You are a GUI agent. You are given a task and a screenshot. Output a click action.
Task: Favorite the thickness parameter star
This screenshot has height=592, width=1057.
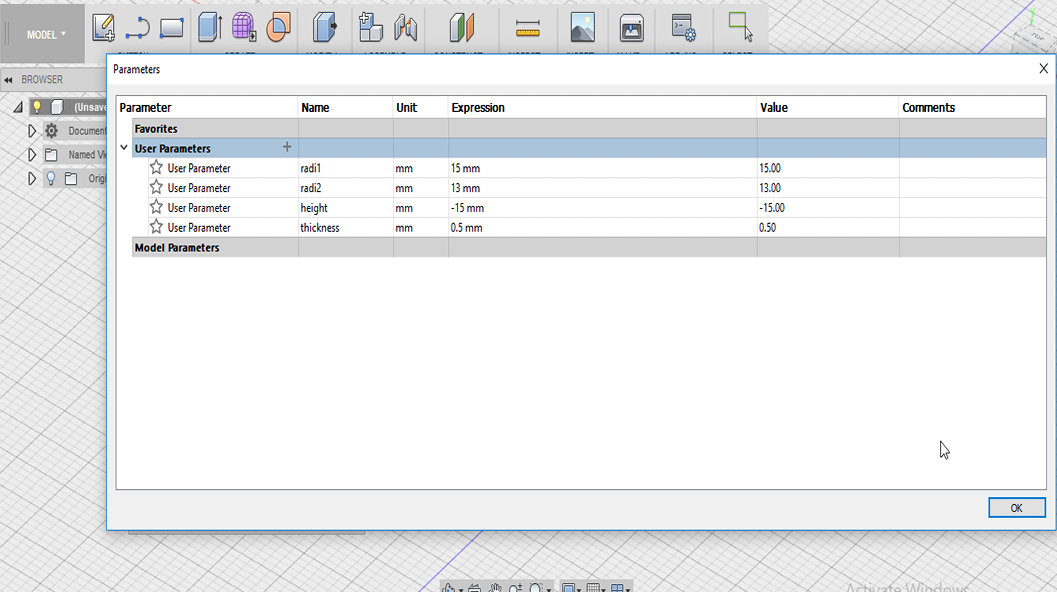[x=156, y=227]
